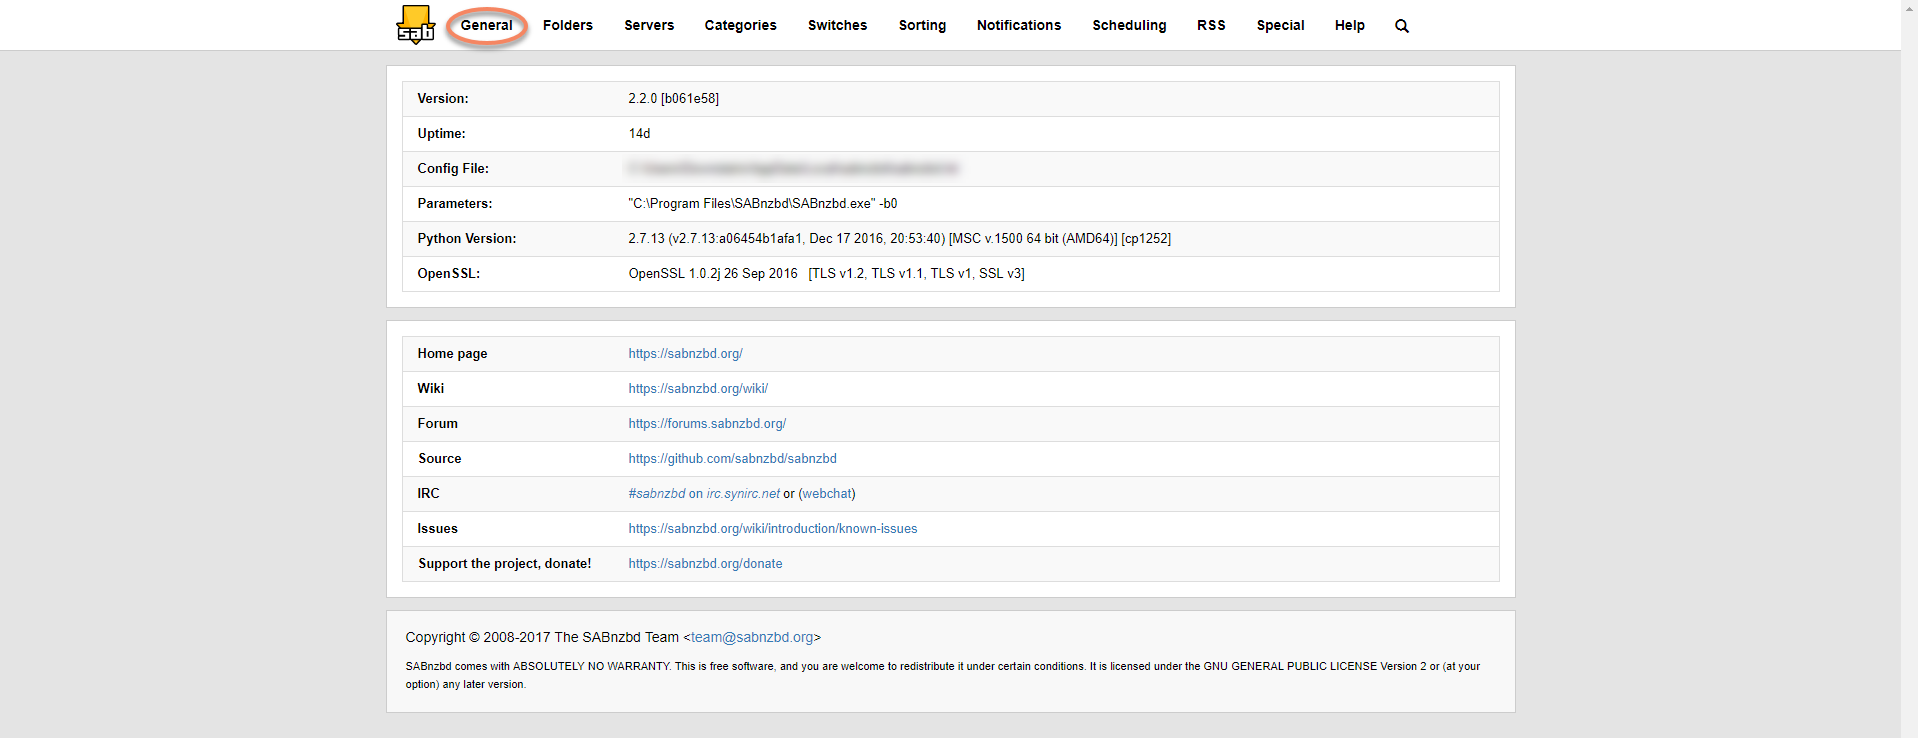
Task: Open the search magnifier icon
Action: tap(1402, 26)
